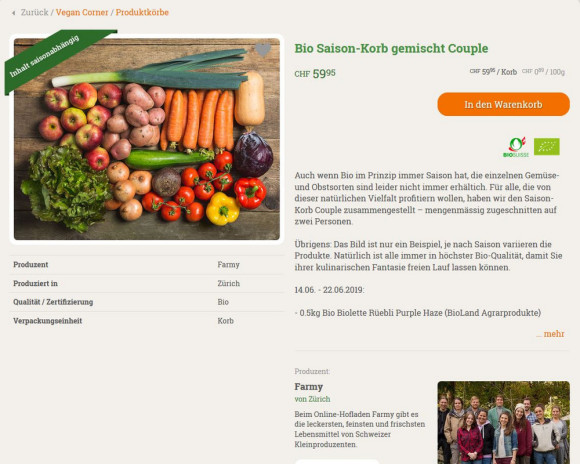Viewport: 580px width, 464px height.
Task: Click the Farmy producer heading
Action: tap(308, 387)
